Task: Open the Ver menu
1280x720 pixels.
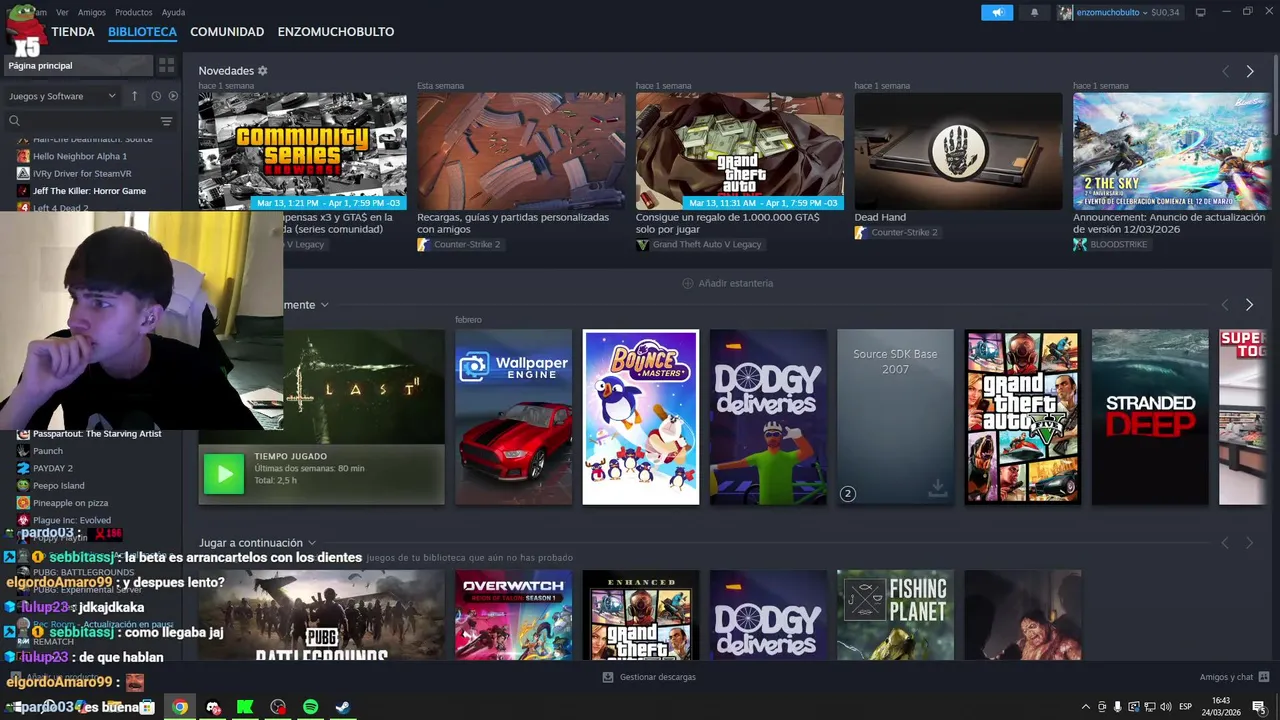Action: [63, 12]
